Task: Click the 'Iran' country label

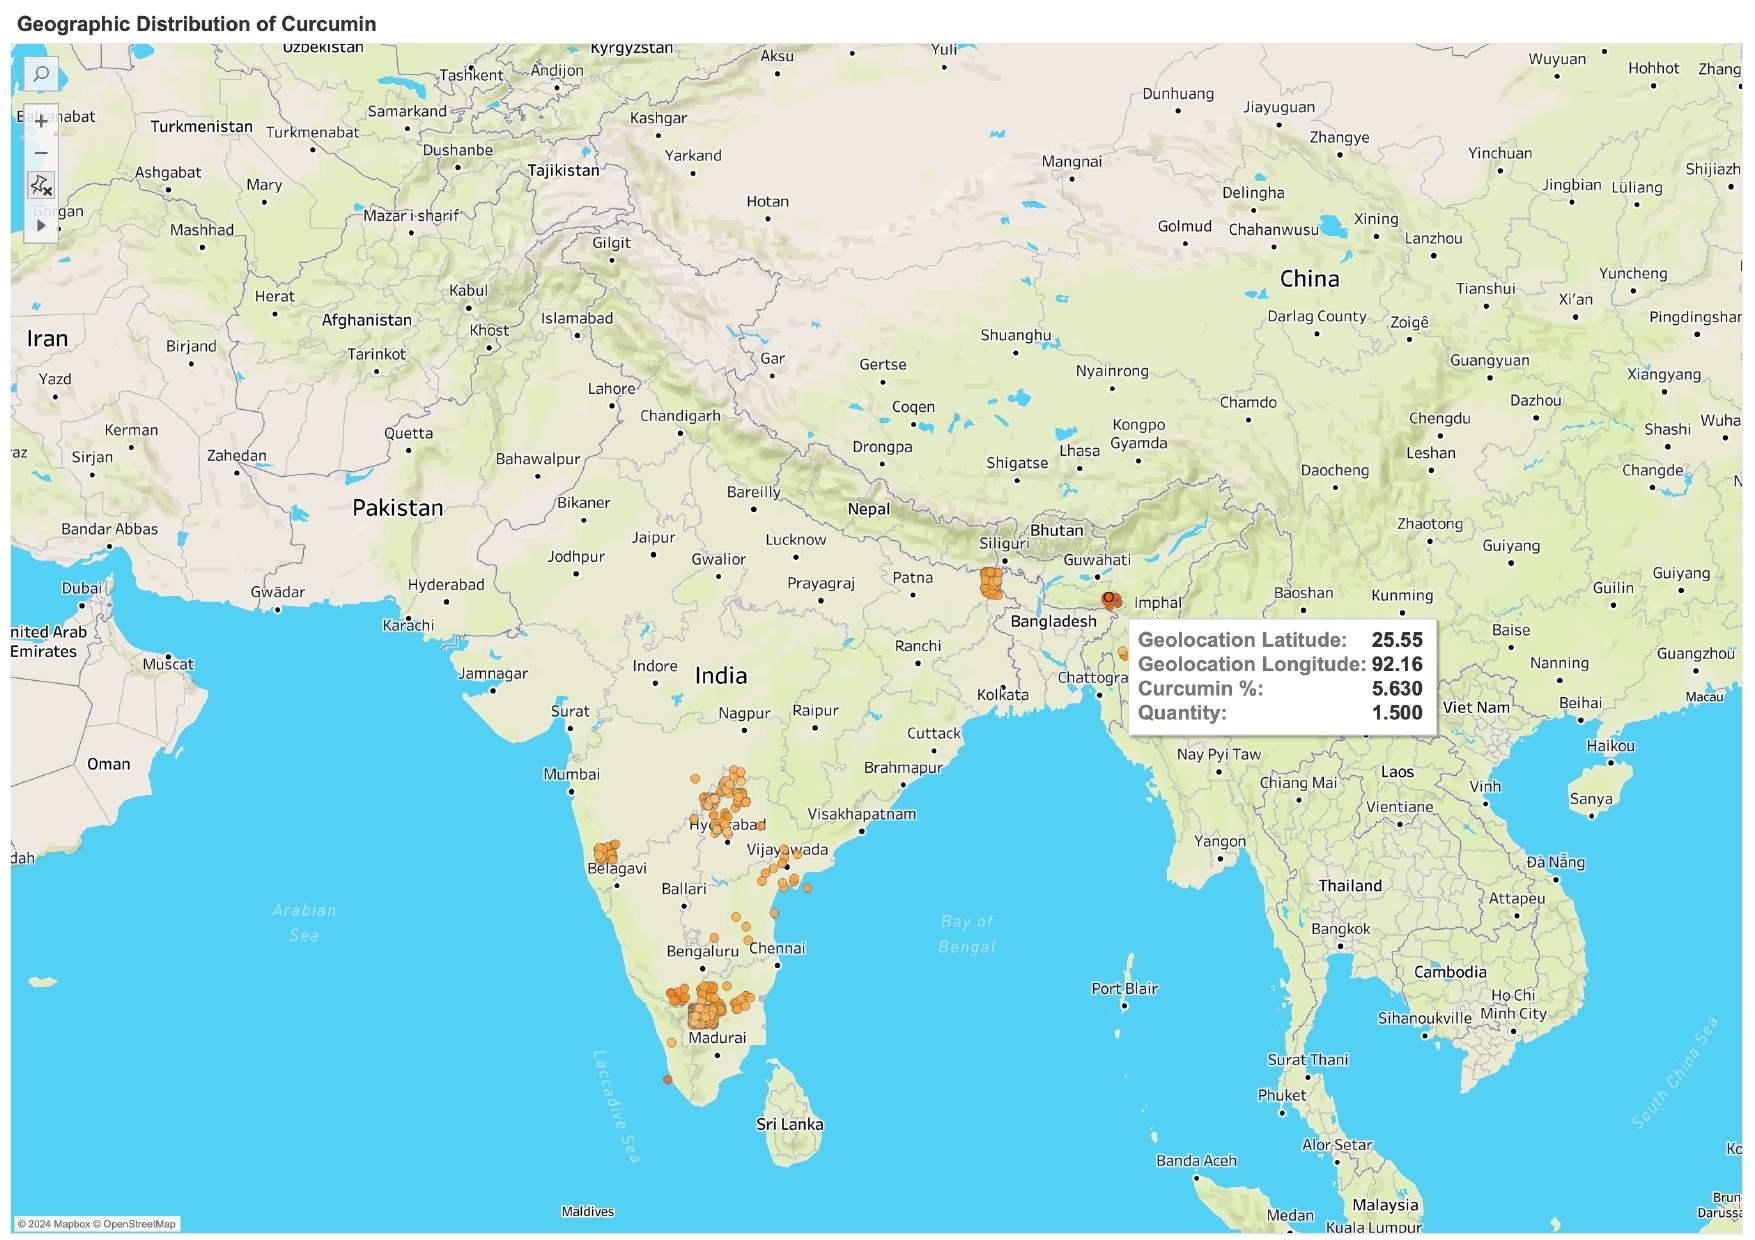Action: [47, 339]
